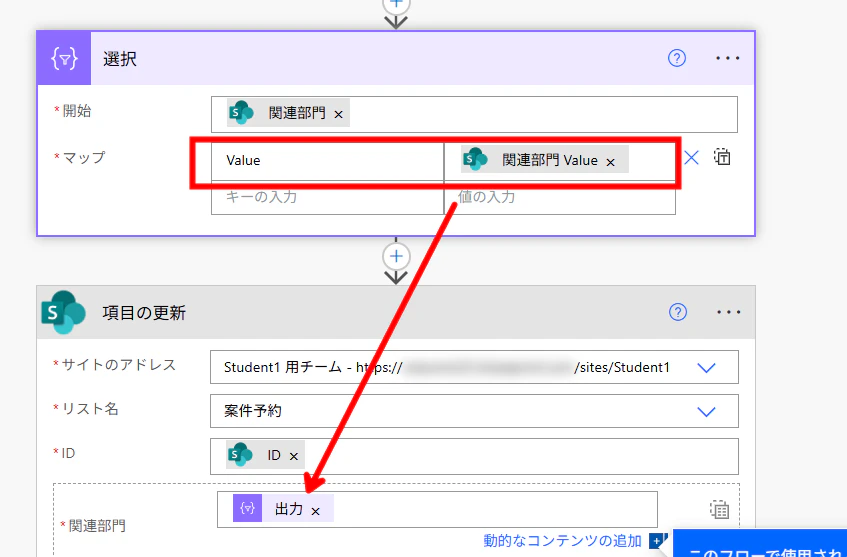Click the SharePoint 項目の更新 icon
847x557 pixels.
(64, 312)
